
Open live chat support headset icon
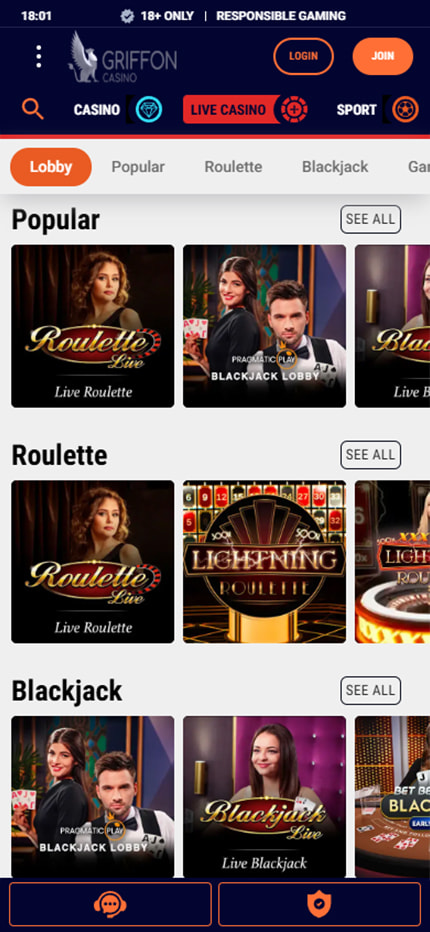click(110, 905)
